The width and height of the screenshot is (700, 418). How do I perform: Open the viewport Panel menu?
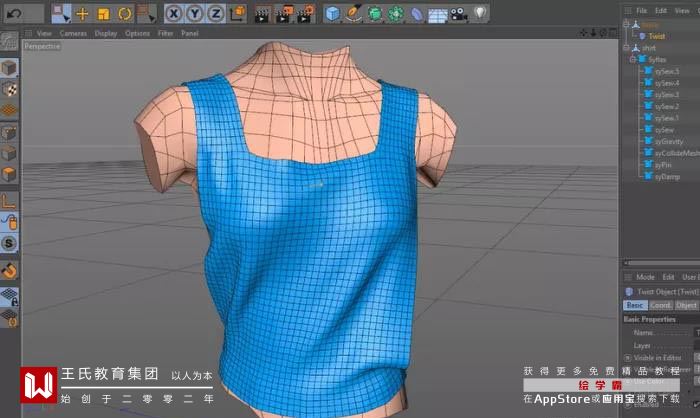coord(190,33)
